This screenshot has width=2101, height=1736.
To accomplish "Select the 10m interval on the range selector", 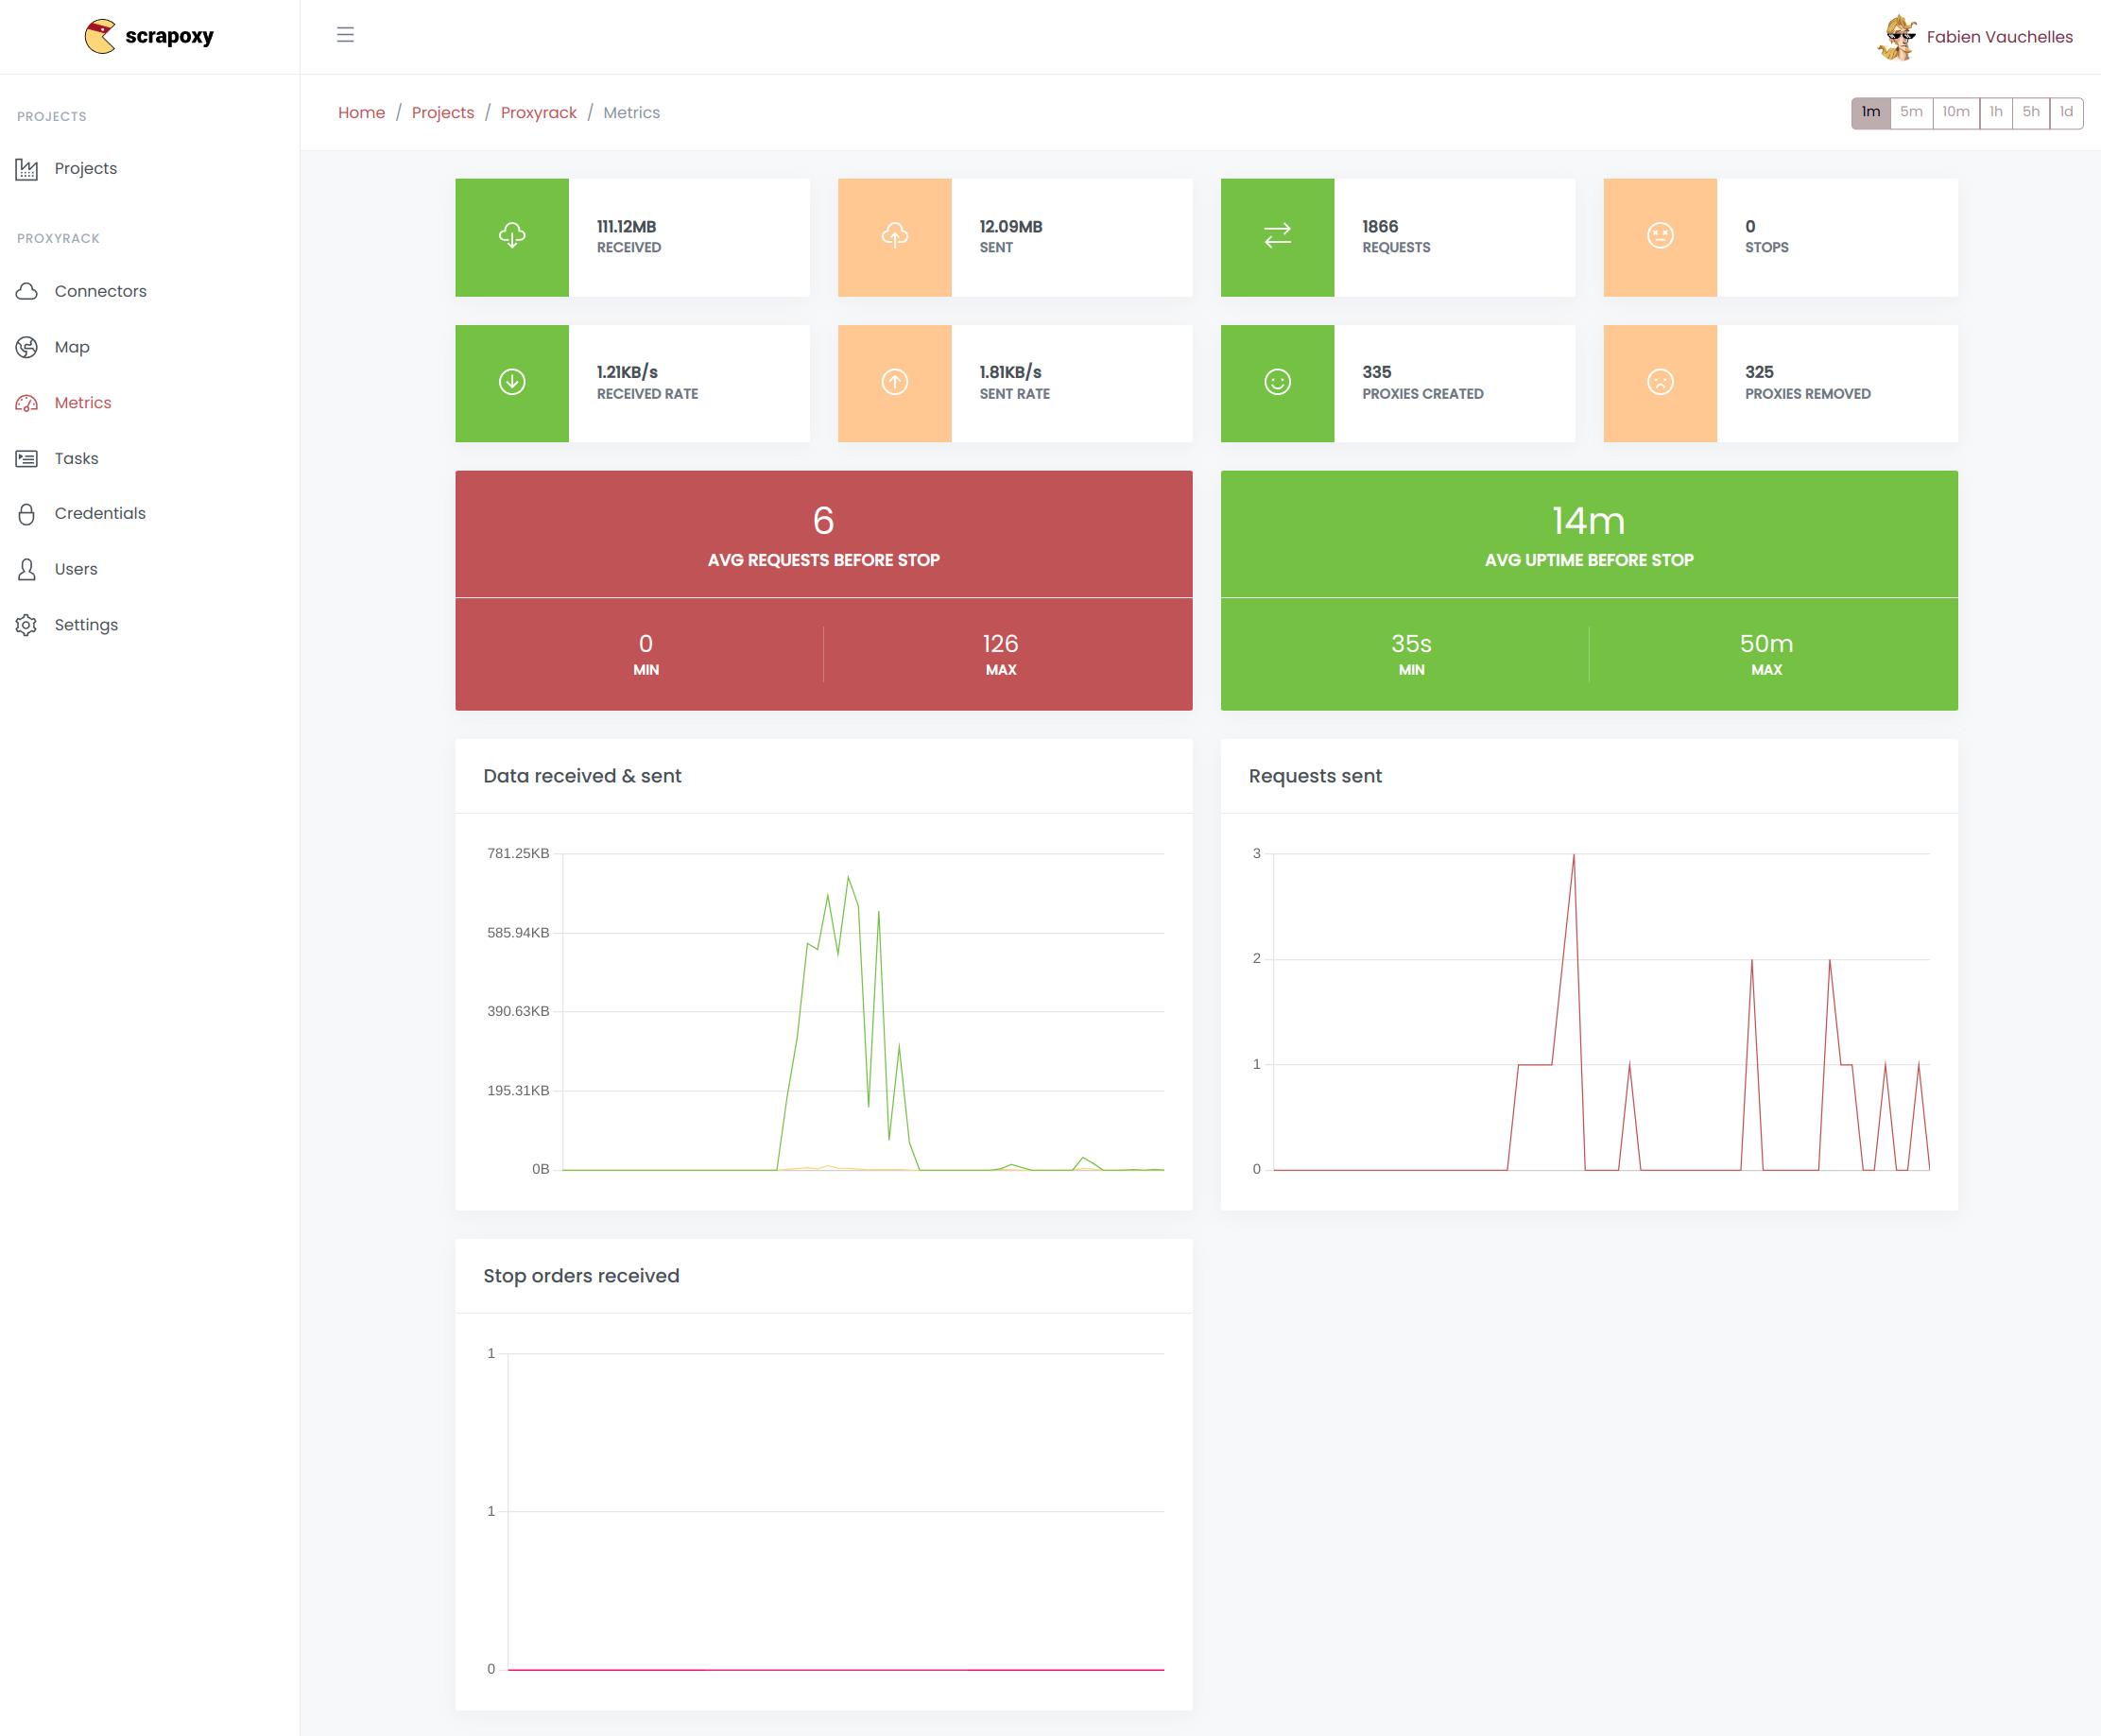I will point(1955,113).
